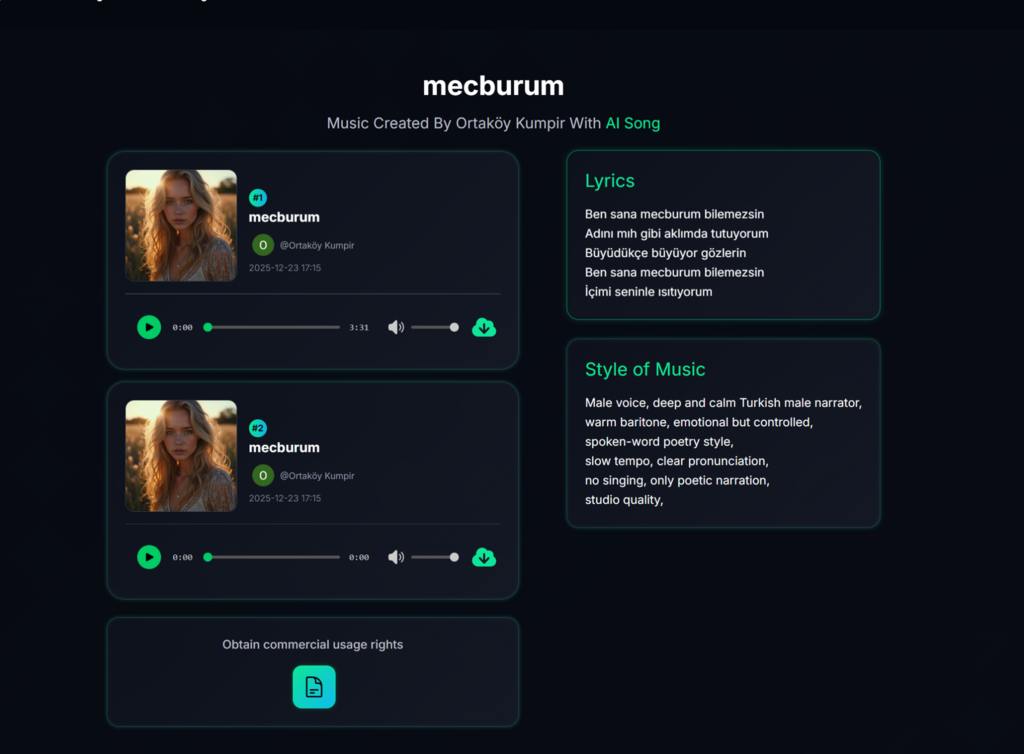Adjust the first track's volume slider

tap(434, 327)
